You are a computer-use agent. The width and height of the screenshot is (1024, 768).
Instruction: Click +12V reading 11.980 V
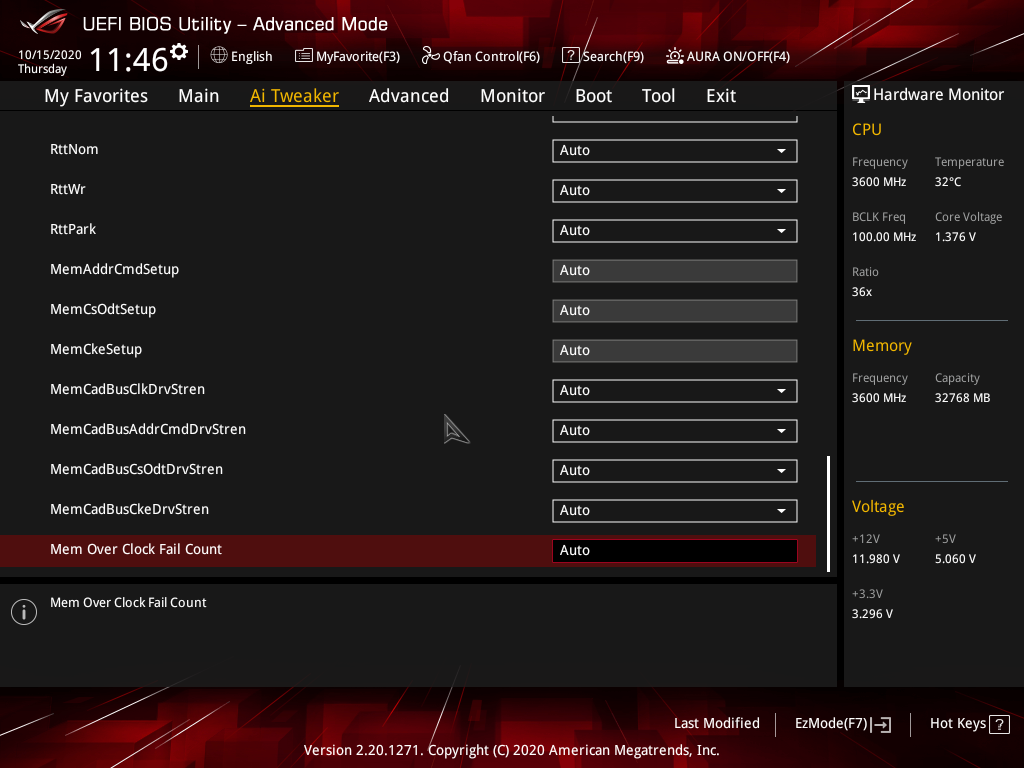(x=876, y=558)
